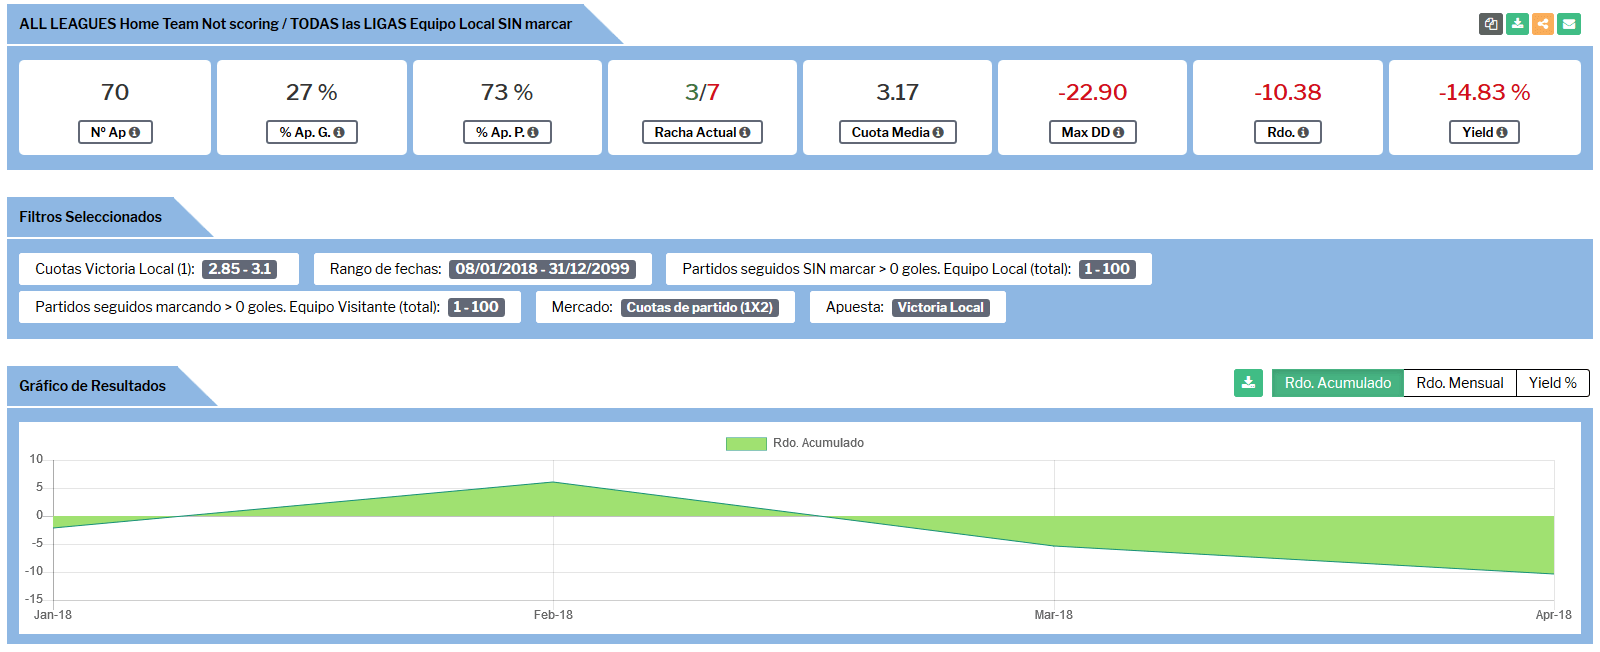Image resolution: width=1600 pixels, height=652 pixels.
Task: Download the results chart image
Action: pyautogui.click(x=1248, y=383)
